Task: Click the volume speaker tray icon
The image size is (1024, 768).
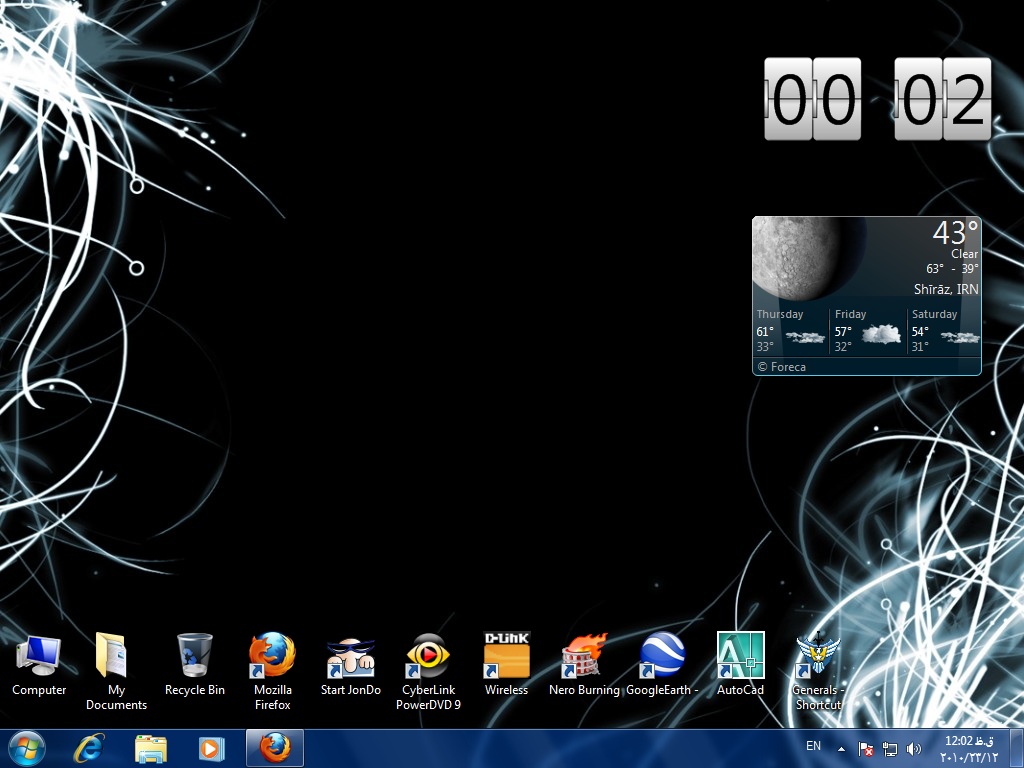Action: point(913,749)
